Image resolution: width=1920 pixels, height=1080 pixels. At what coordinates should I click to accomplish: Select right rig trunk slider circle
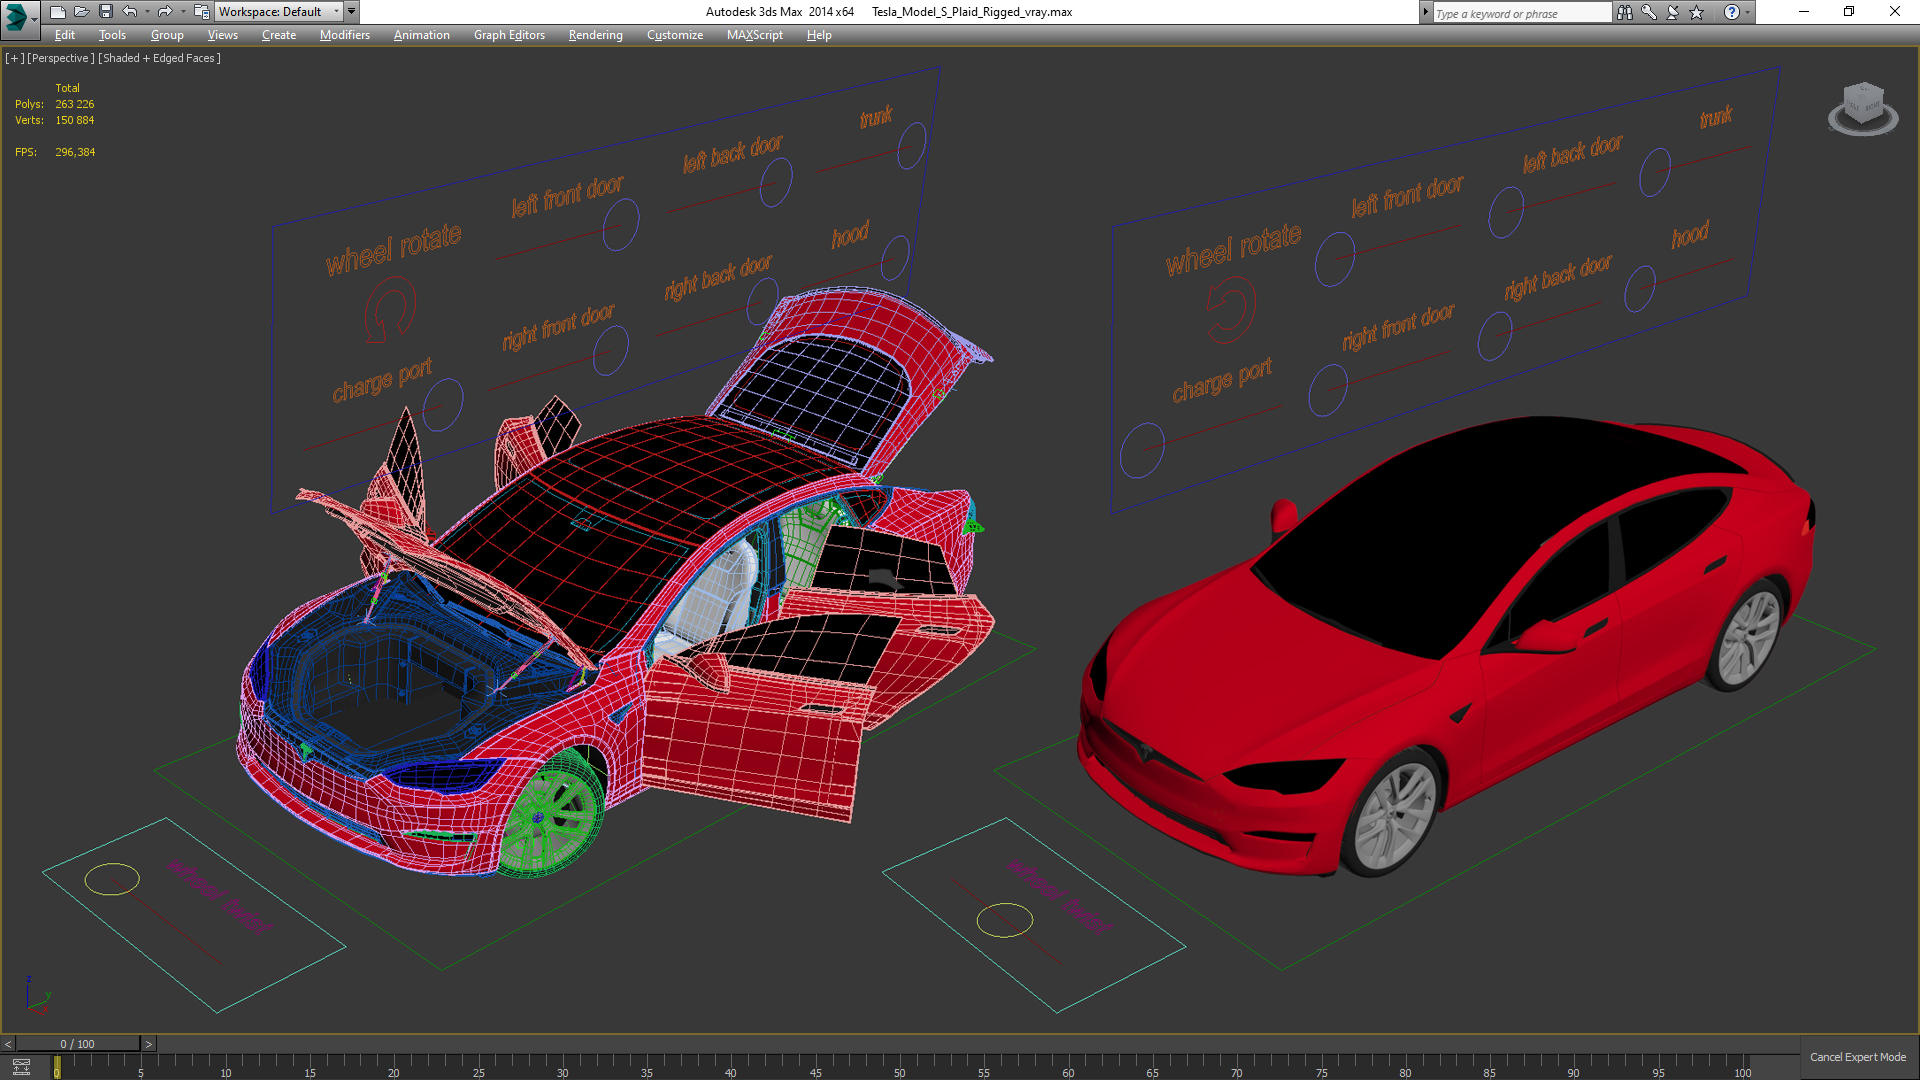coord(1655,172)
